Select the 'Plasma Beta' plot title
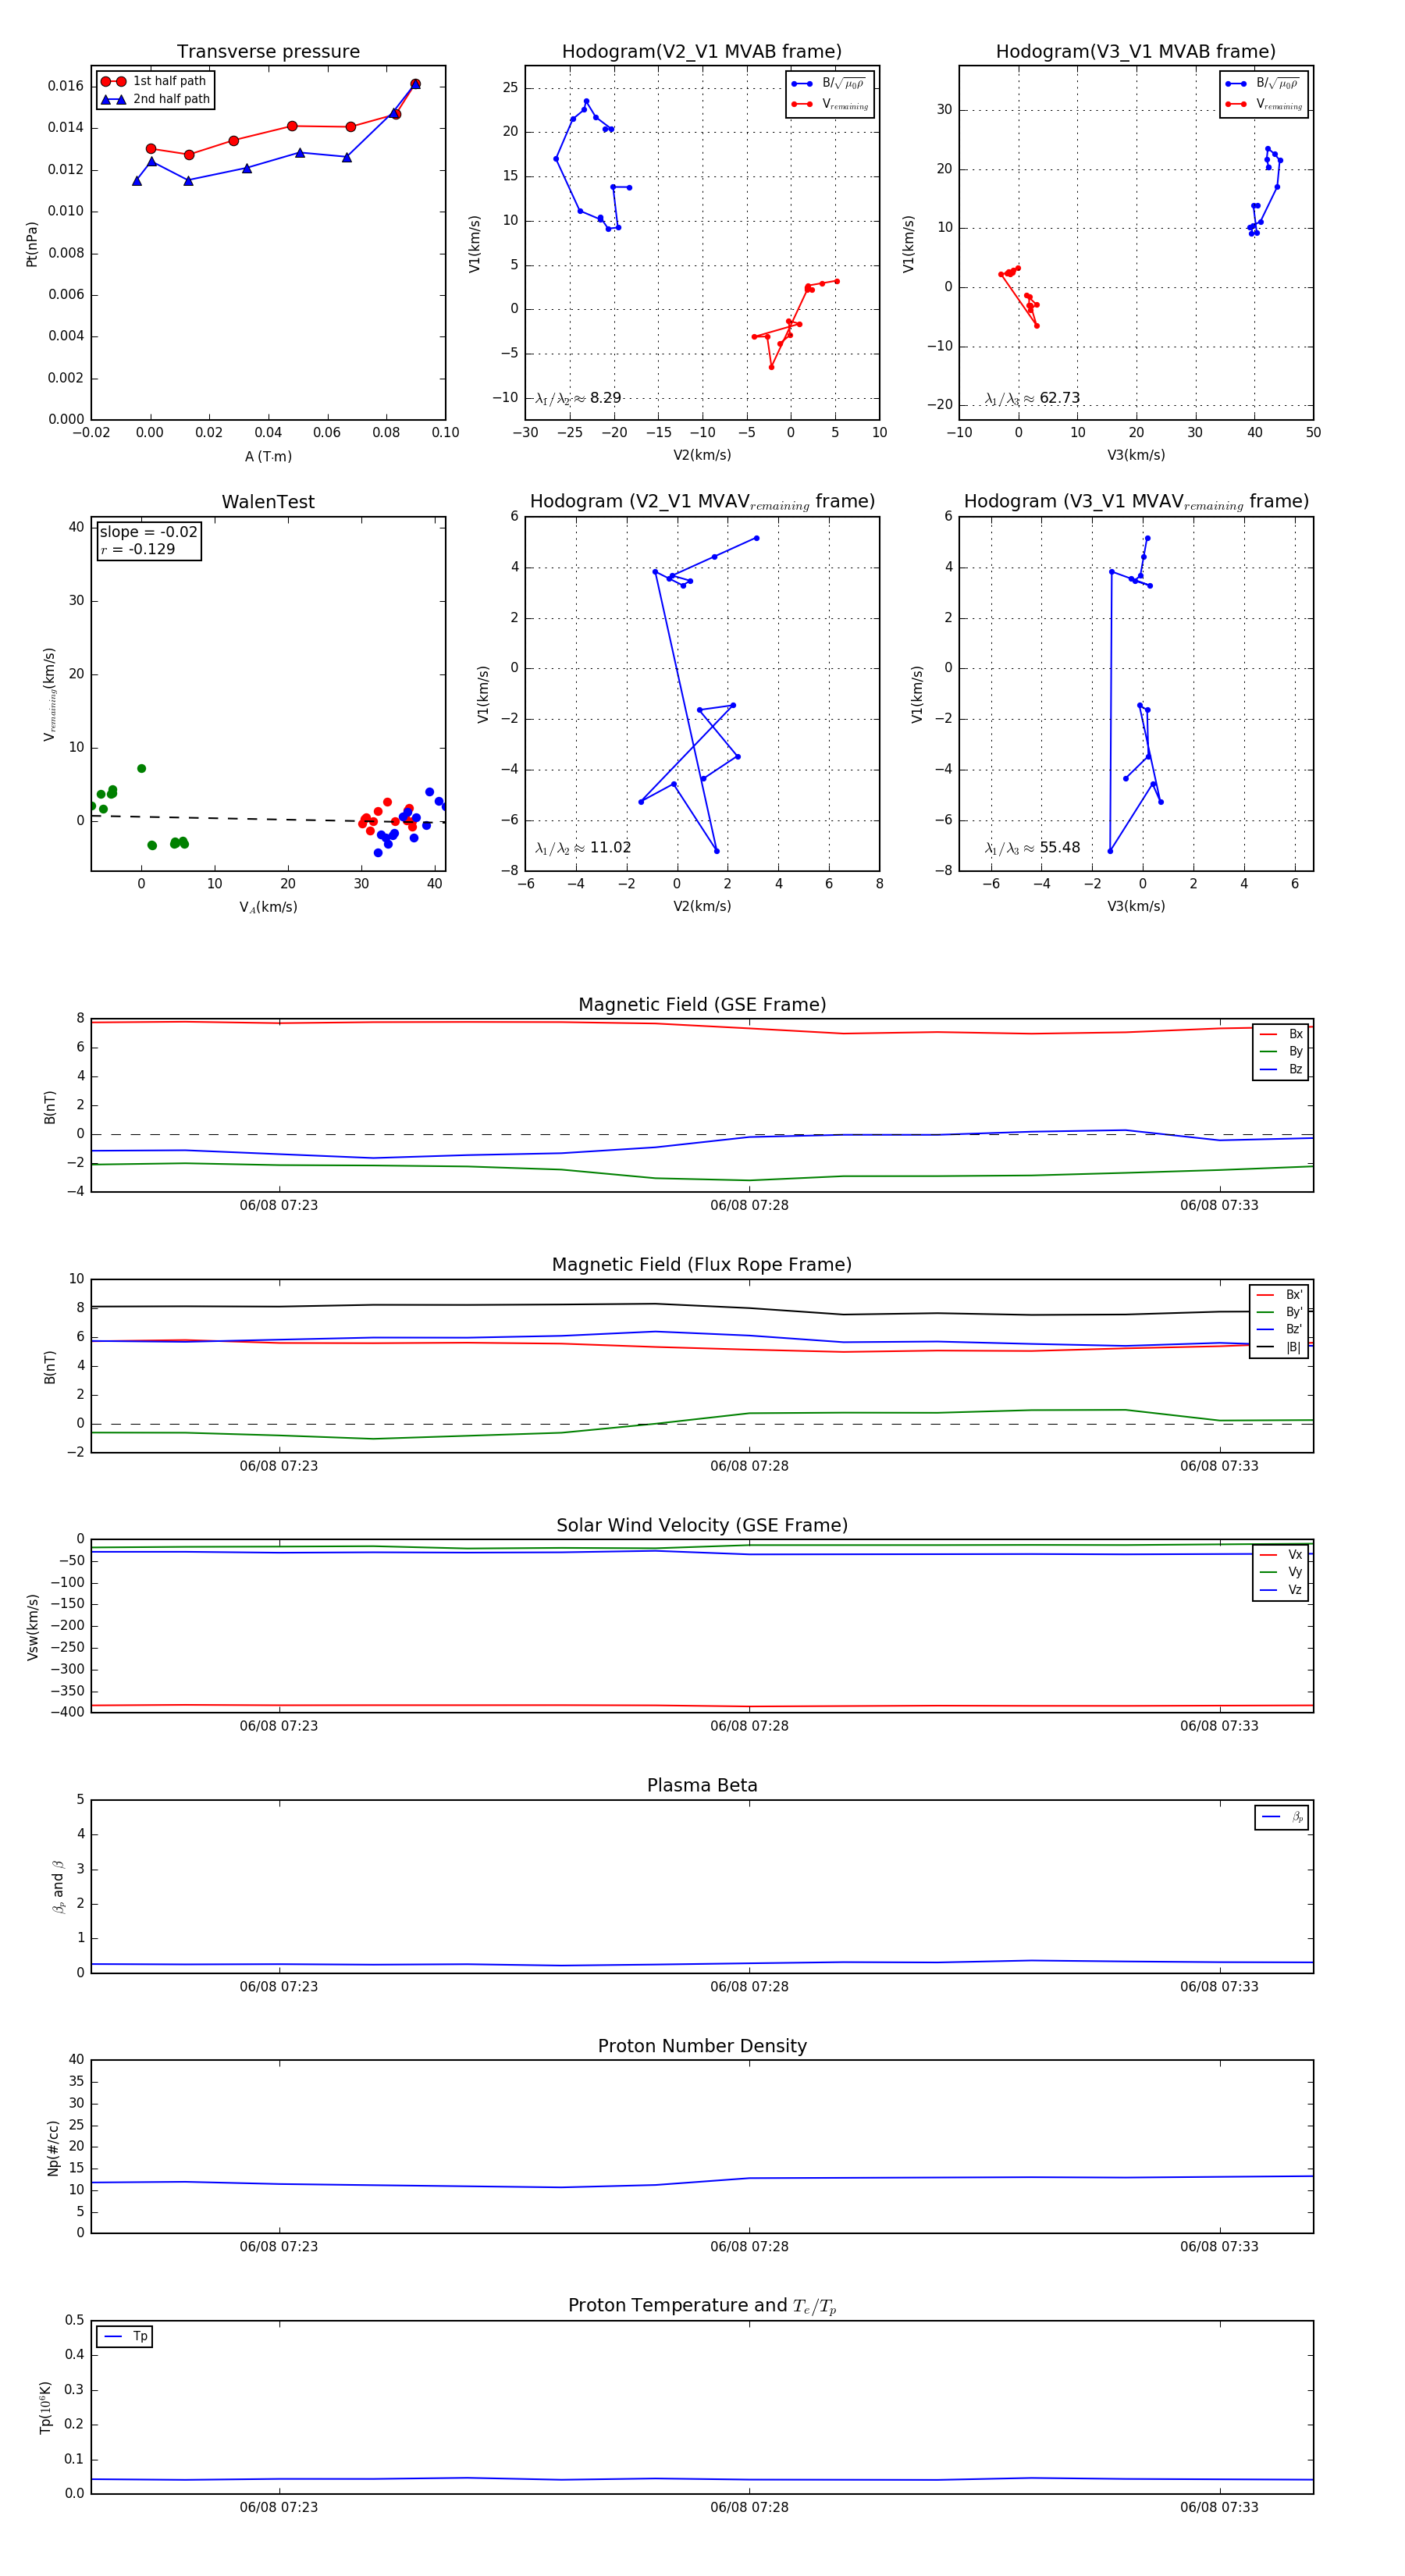This screenshot has width=1405, height=2576. (702, 1786)
